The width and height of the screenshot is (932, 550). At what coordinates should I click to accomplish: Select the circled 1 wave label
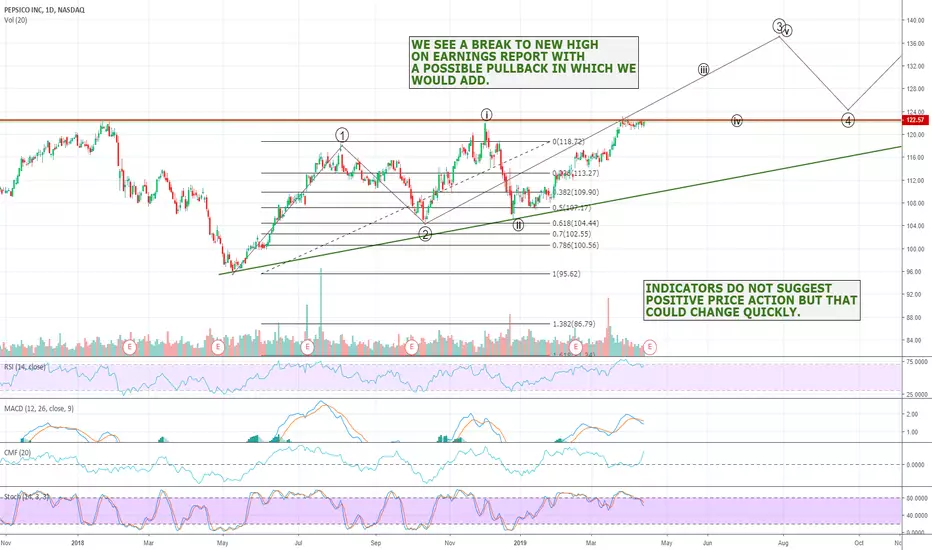tap(342, 135)
